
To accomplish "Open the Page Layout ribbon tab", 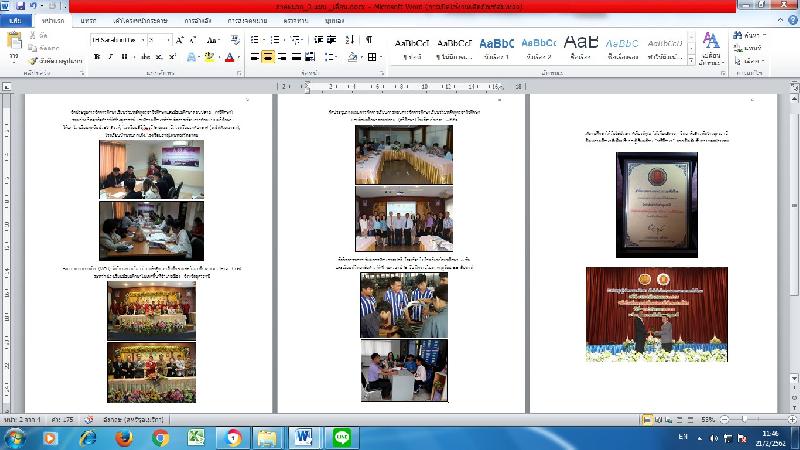I will 140,20.
